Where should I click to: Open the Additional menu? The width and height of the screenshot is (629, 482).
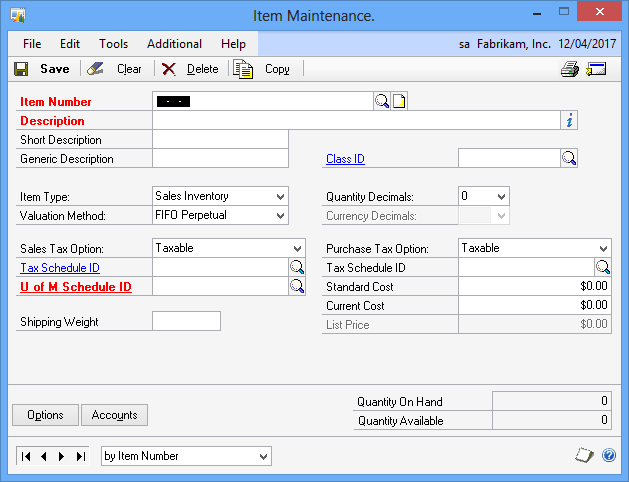pyautogui.click(x=174, y=44)
